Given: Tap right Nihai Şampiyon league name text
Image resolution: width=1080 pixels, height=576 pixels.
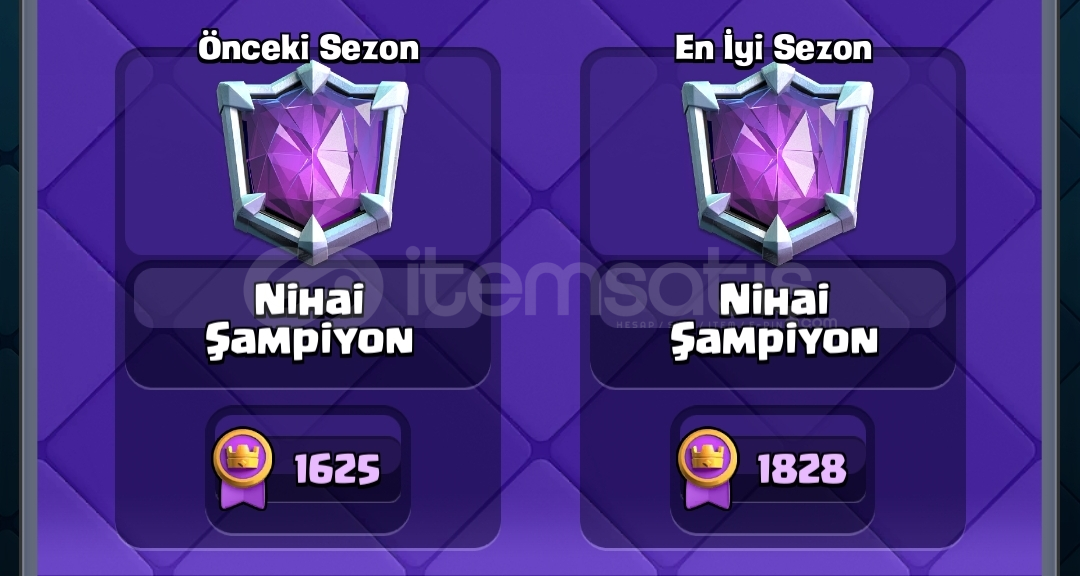Looking at the screenshot, I should [775, 321].
